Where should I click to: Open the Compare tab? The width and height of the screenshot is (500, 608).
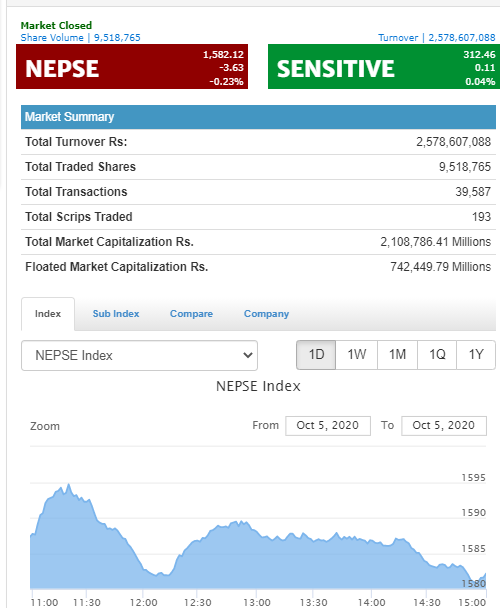(191, 314)
